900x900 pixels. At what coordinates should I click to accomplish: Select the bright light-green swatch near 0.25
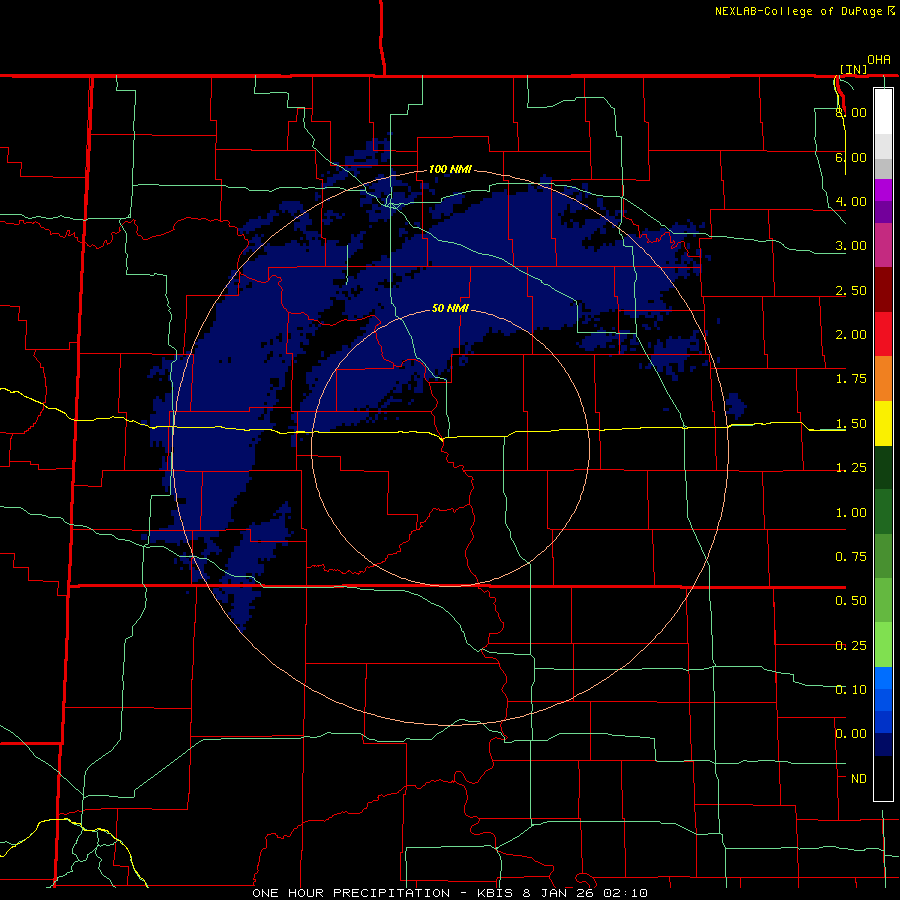[883, 645]
